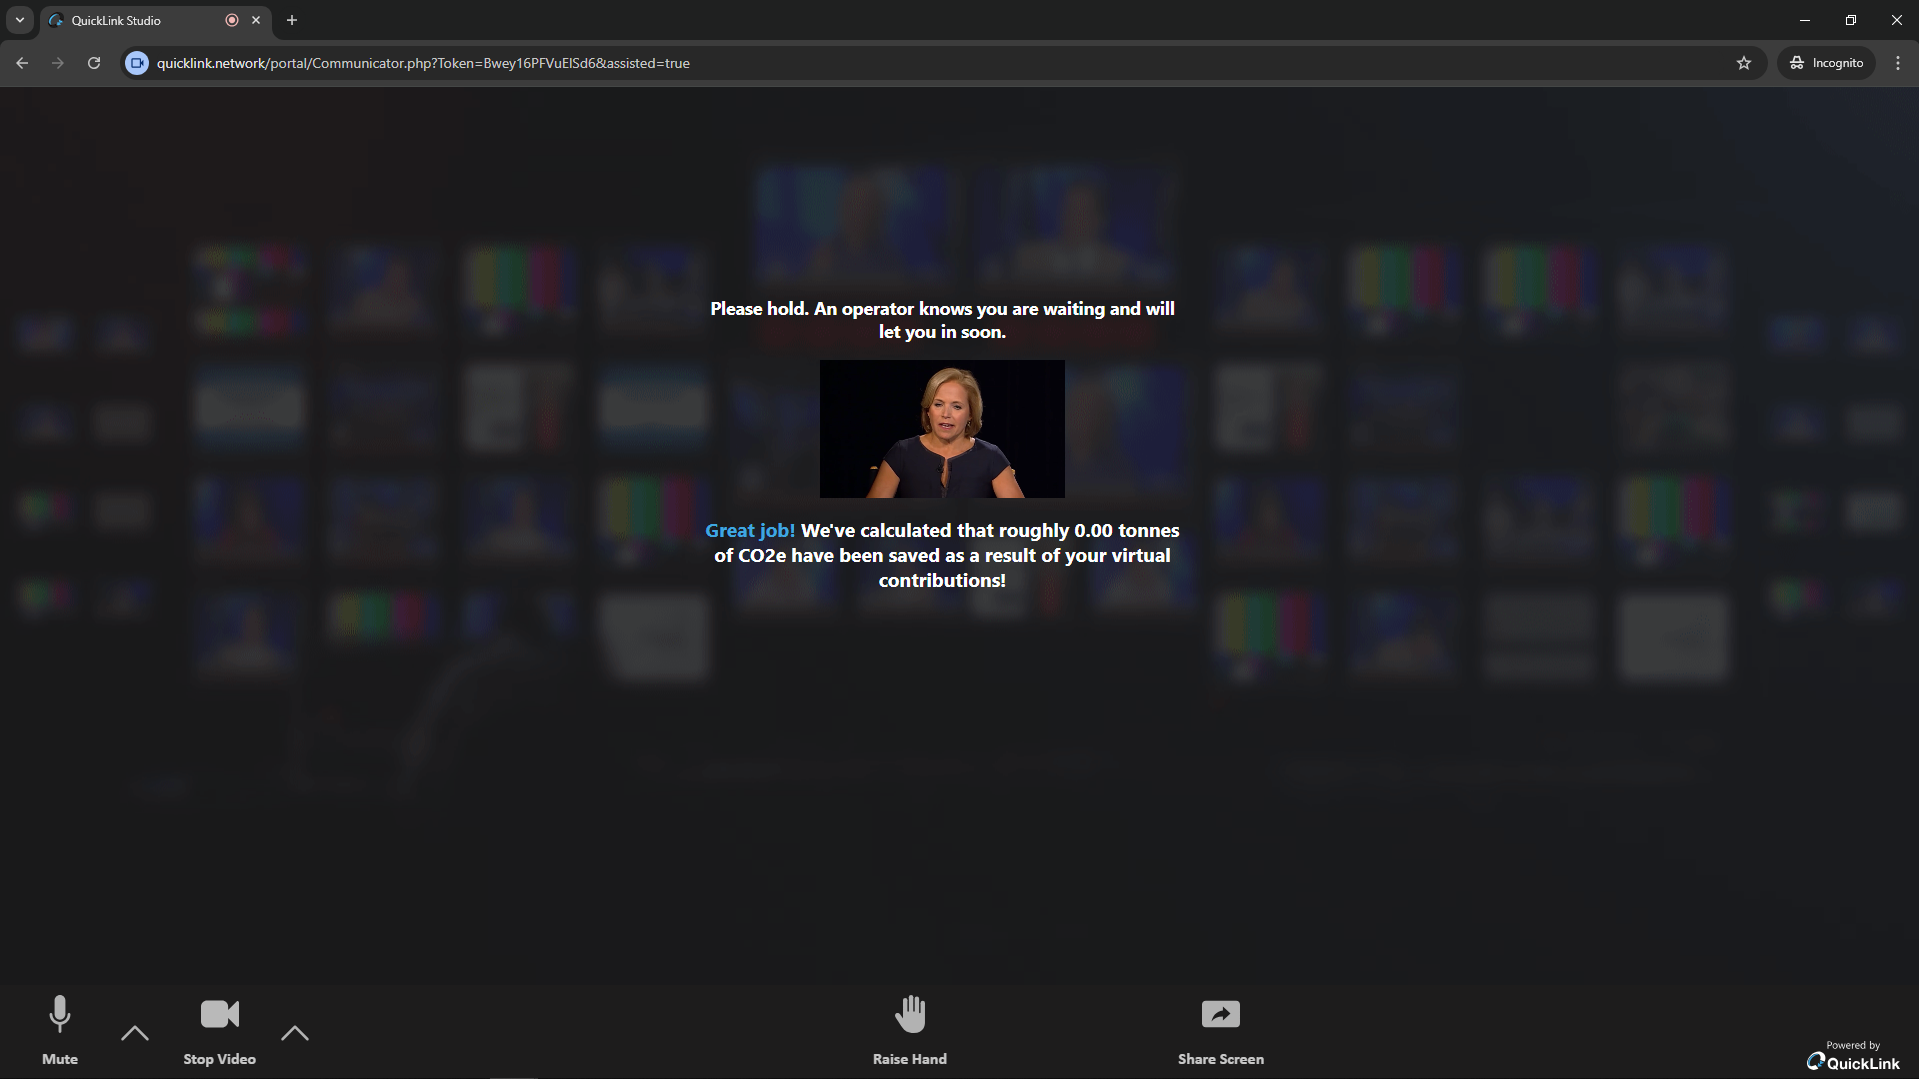
Task: Click Share Screen icon
Action: click(1220, 1015)
